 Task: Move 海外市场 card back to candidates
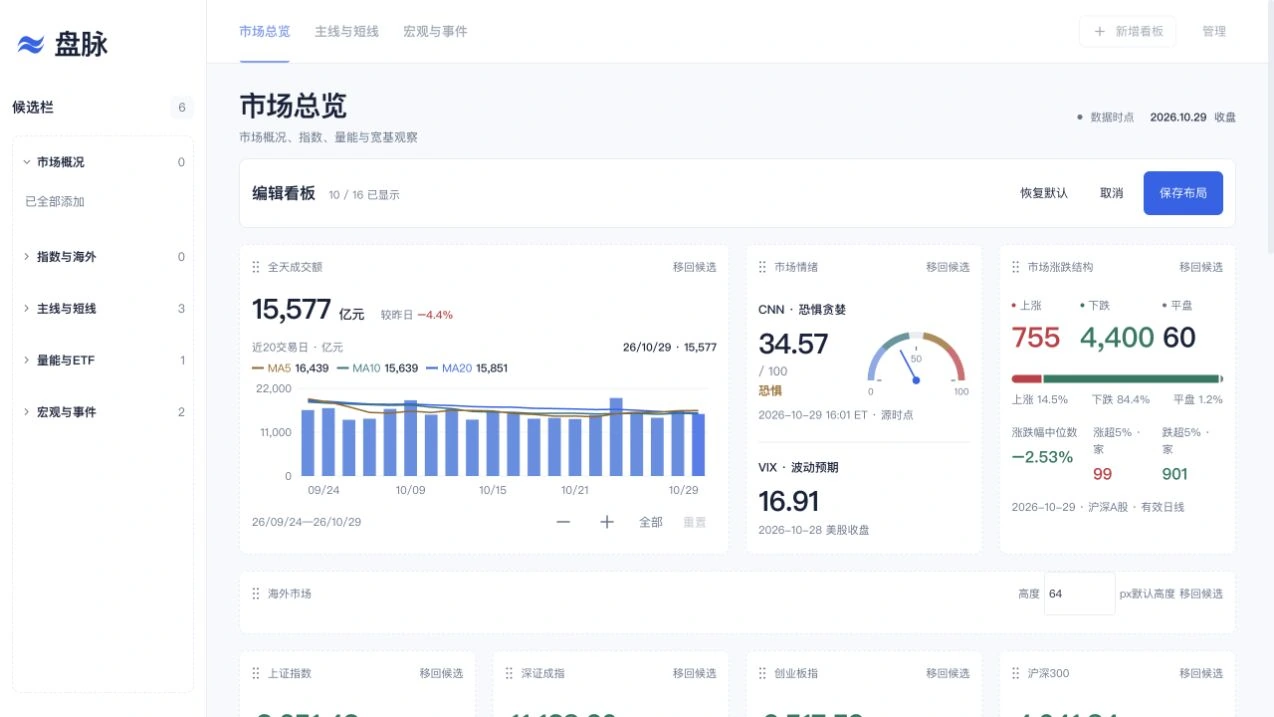coord(1201,593)
